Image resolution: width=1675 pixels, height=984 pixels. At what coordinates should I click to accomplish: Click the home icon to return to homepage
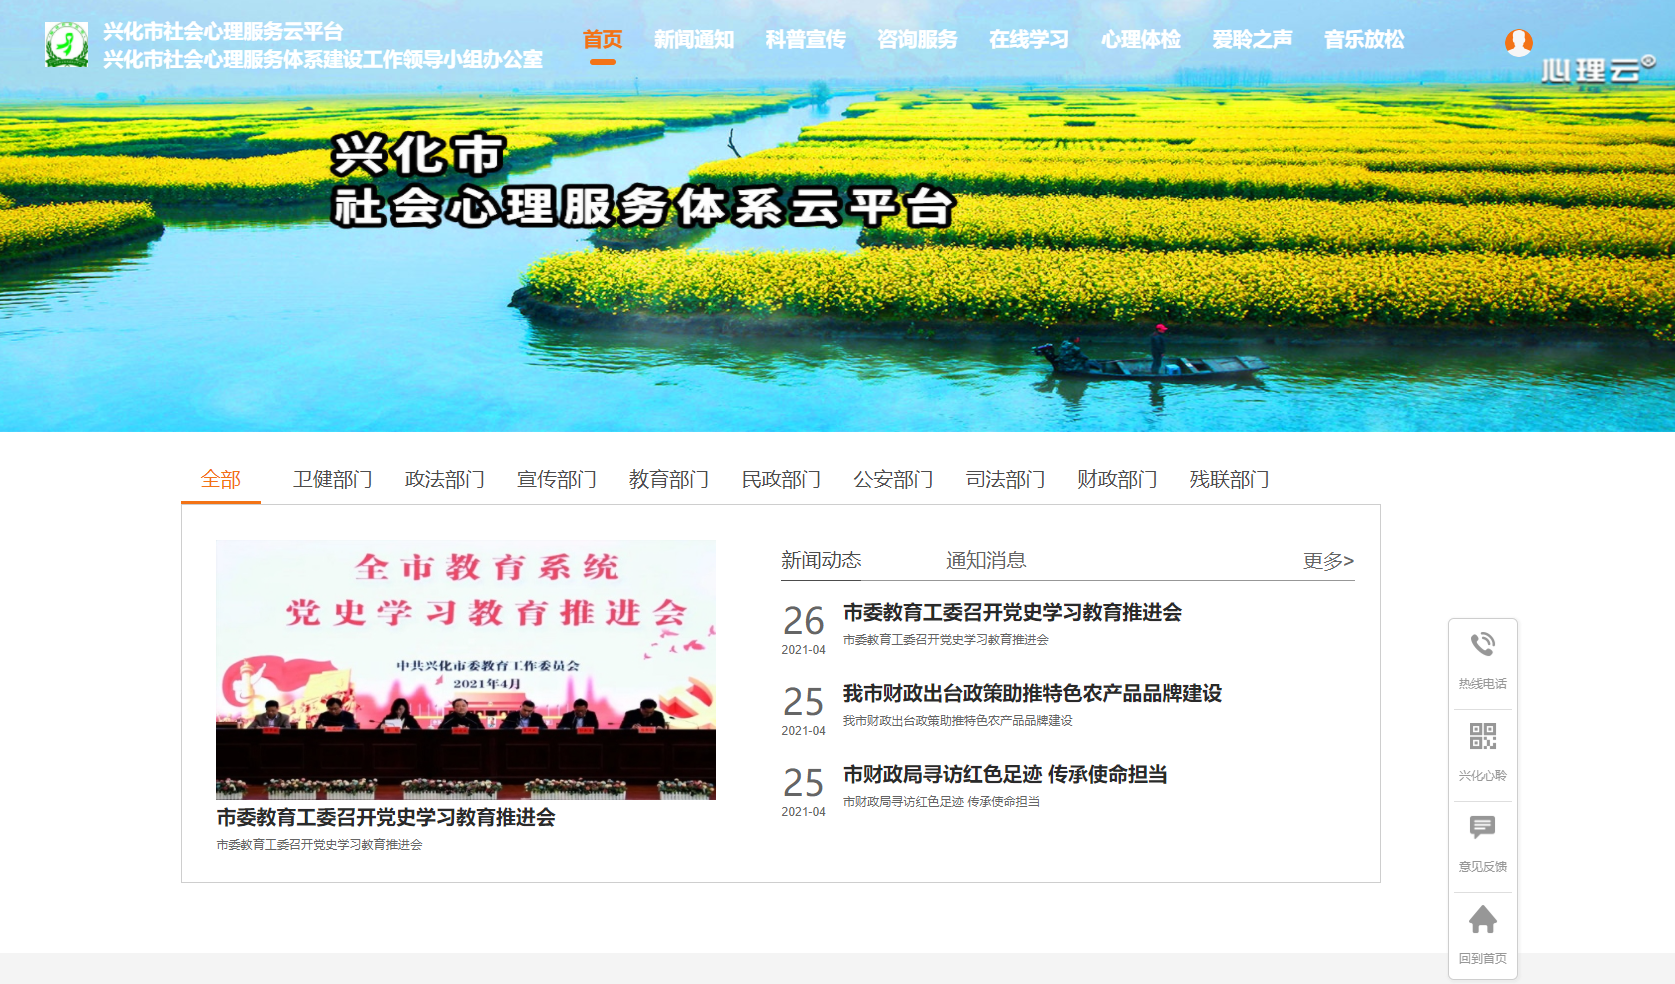point(1482,920)
